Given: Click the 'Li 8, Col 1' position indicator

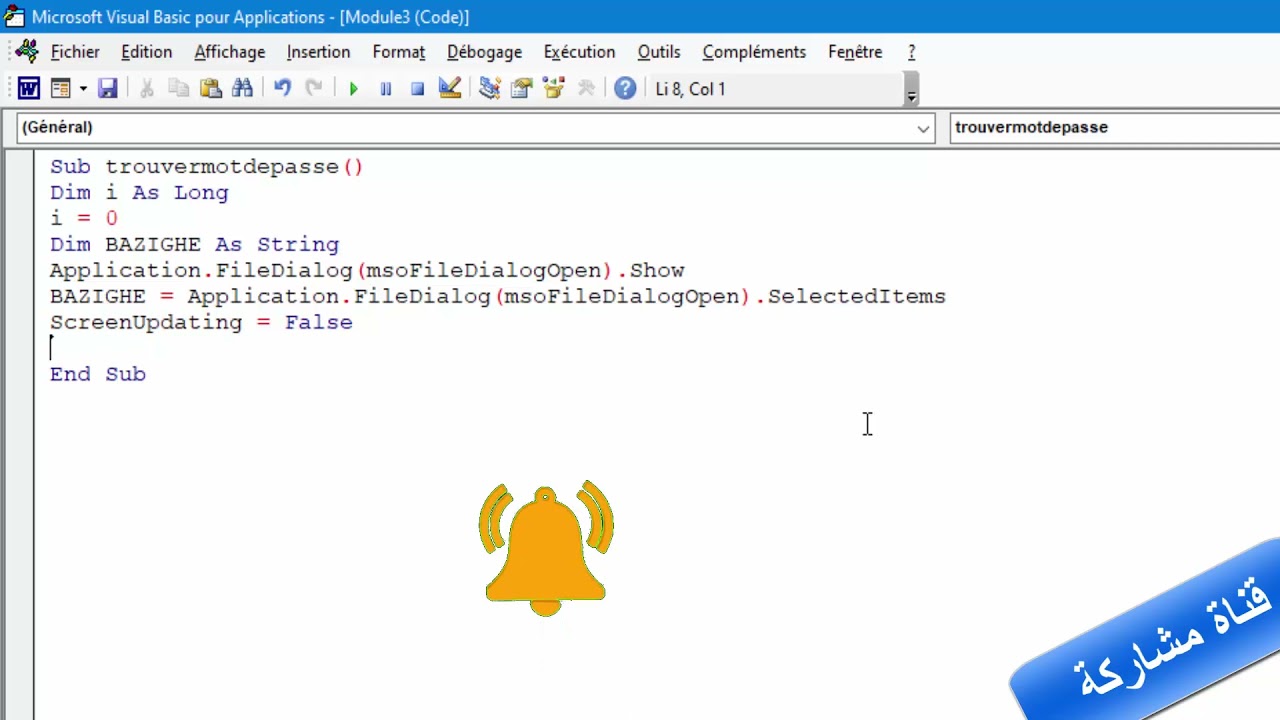Looking at the screenshot, I should click(x=690, y=89).
